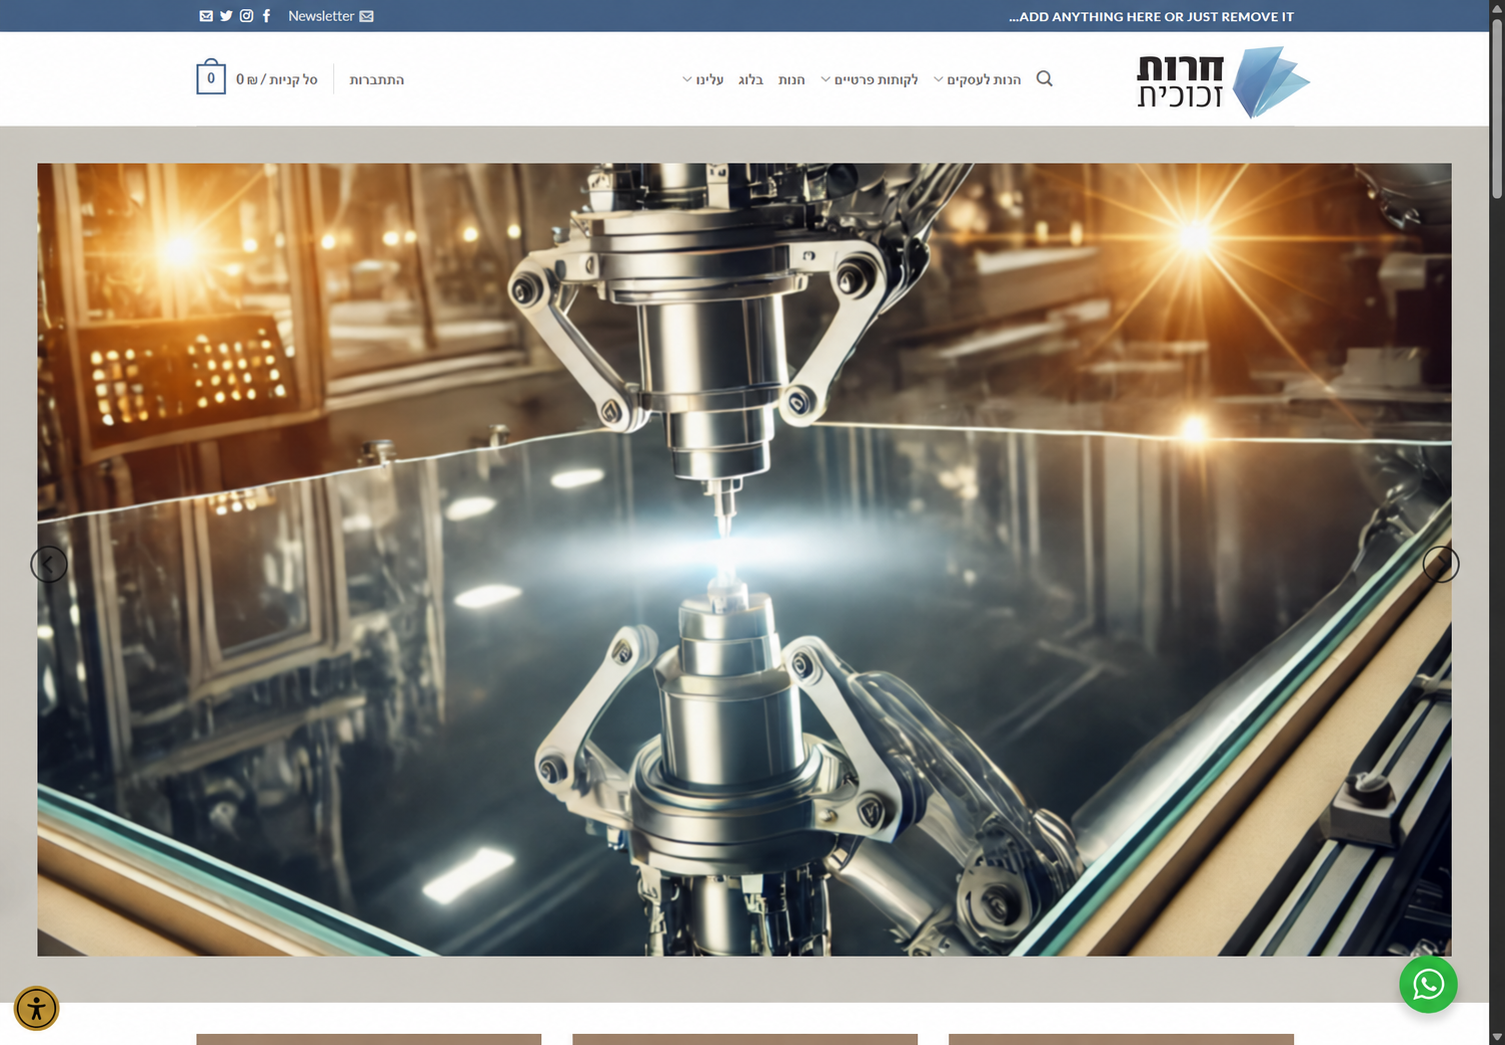Open the shopping cart bag icon
1505x1045 pixels.
[211, 78]
